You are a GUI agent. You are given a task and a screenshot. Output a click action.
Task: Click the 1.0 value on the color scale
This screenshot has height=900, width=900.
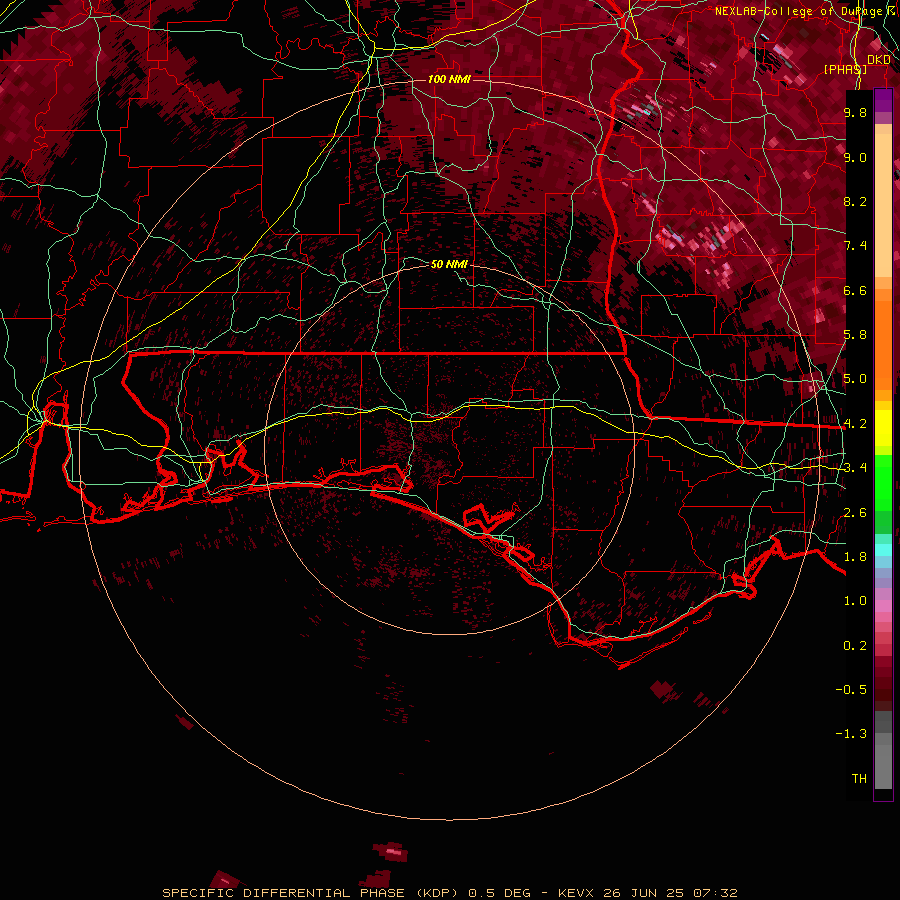[855, 601]
